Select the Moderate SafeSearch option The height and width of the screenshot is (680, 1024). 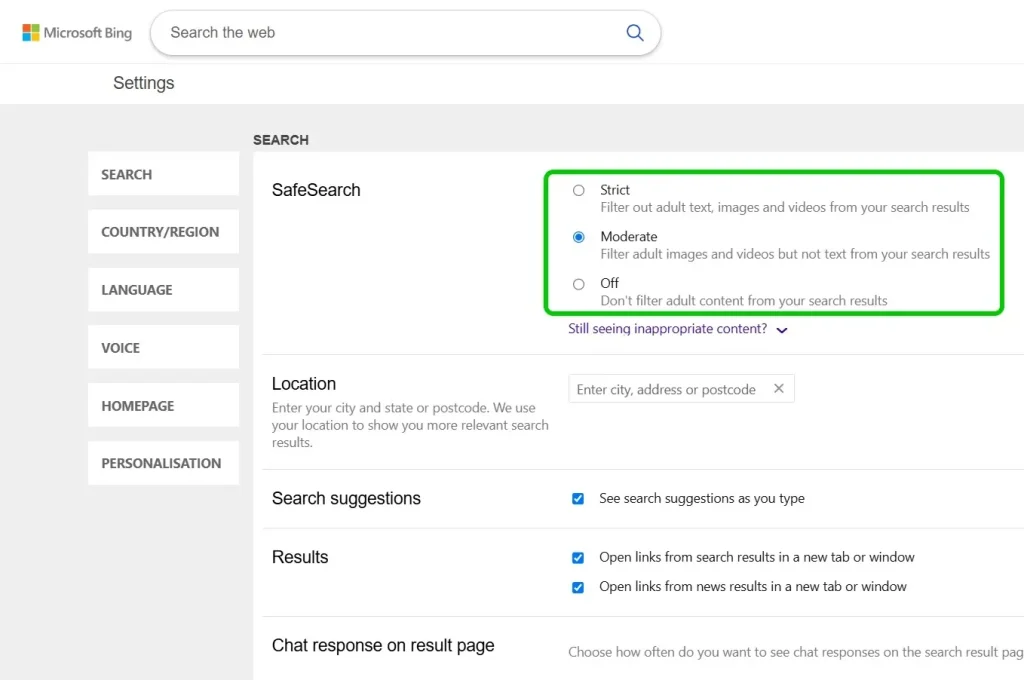(578, 237)
